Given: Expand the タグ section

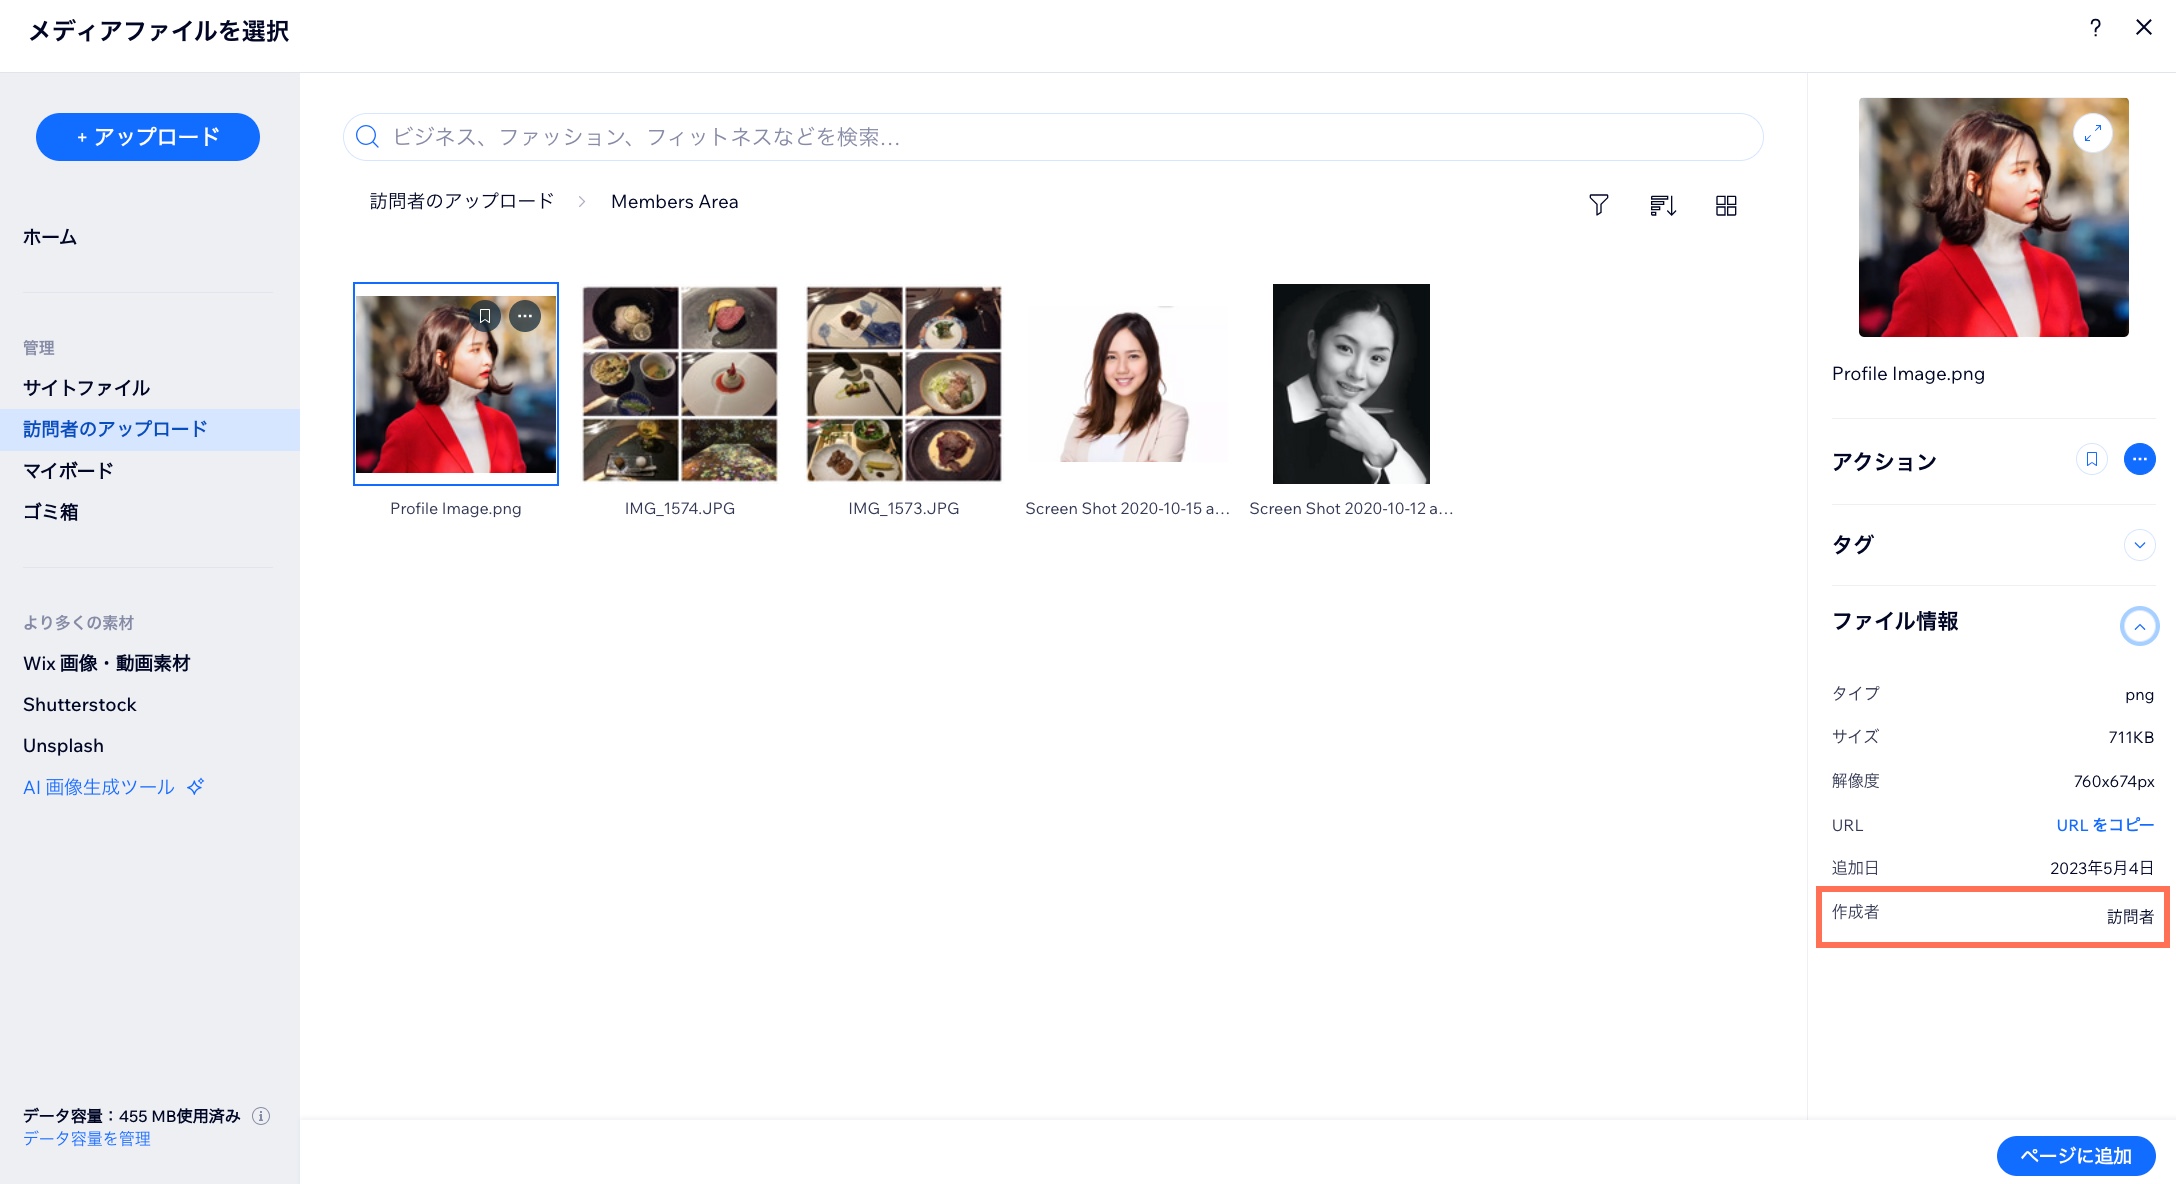Looking at the screenshot, I should tap(2139, 545).
